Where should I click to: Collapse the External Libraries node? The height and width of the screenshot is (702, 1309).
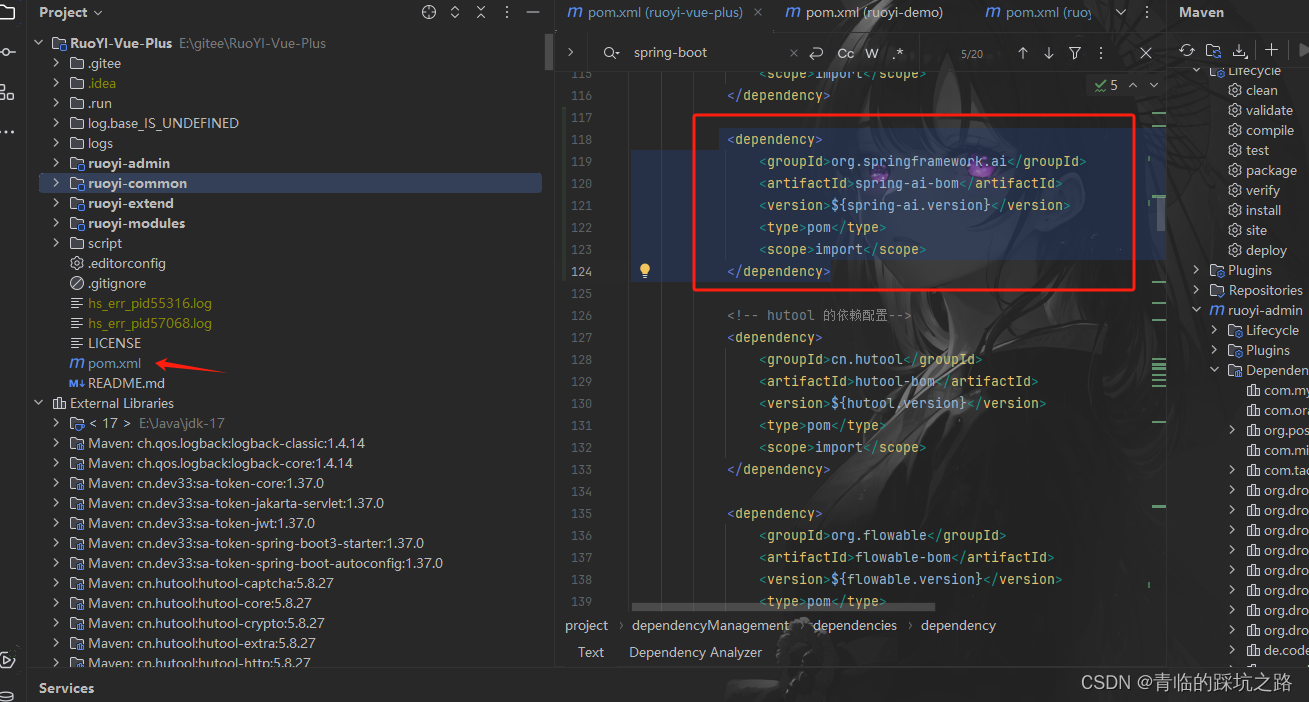(38, 403)
